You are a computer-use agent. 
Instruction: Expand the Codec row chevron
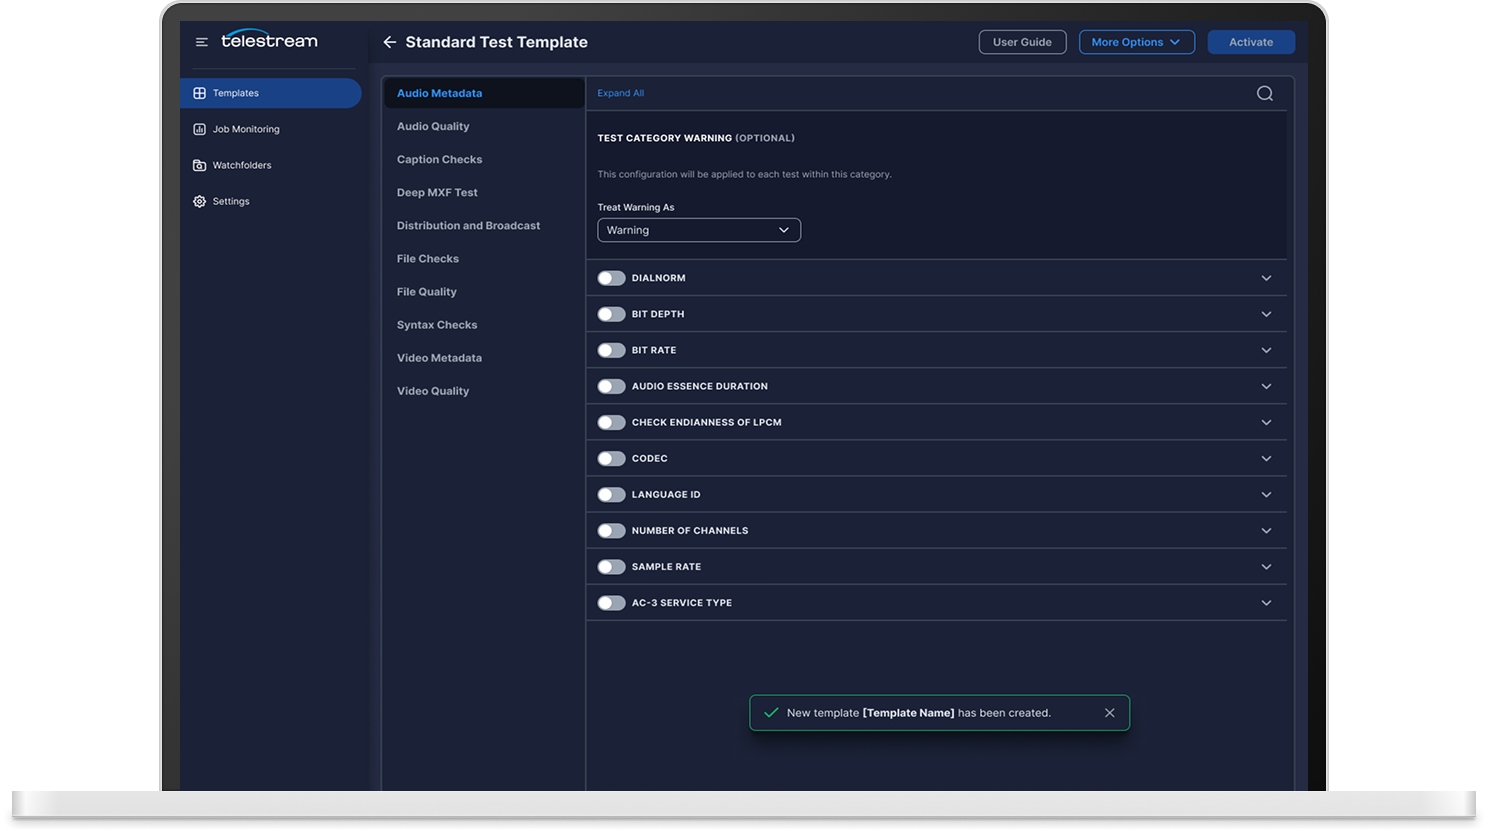pyautogui.click(x=1266, y=458)
